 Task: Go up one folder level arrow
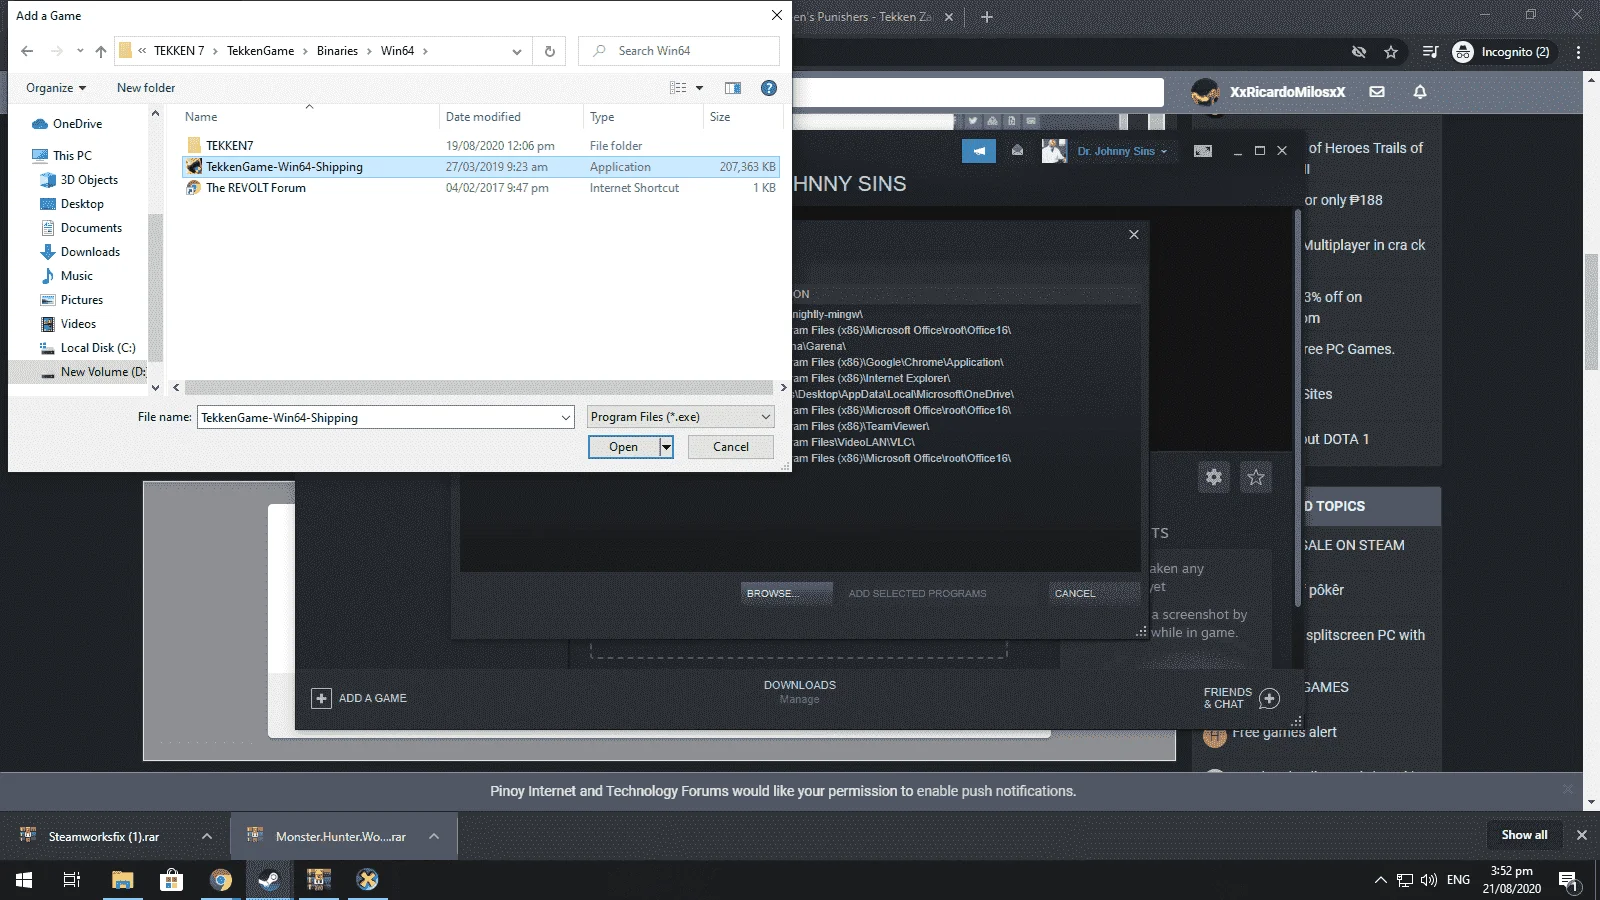coord(100,51)
